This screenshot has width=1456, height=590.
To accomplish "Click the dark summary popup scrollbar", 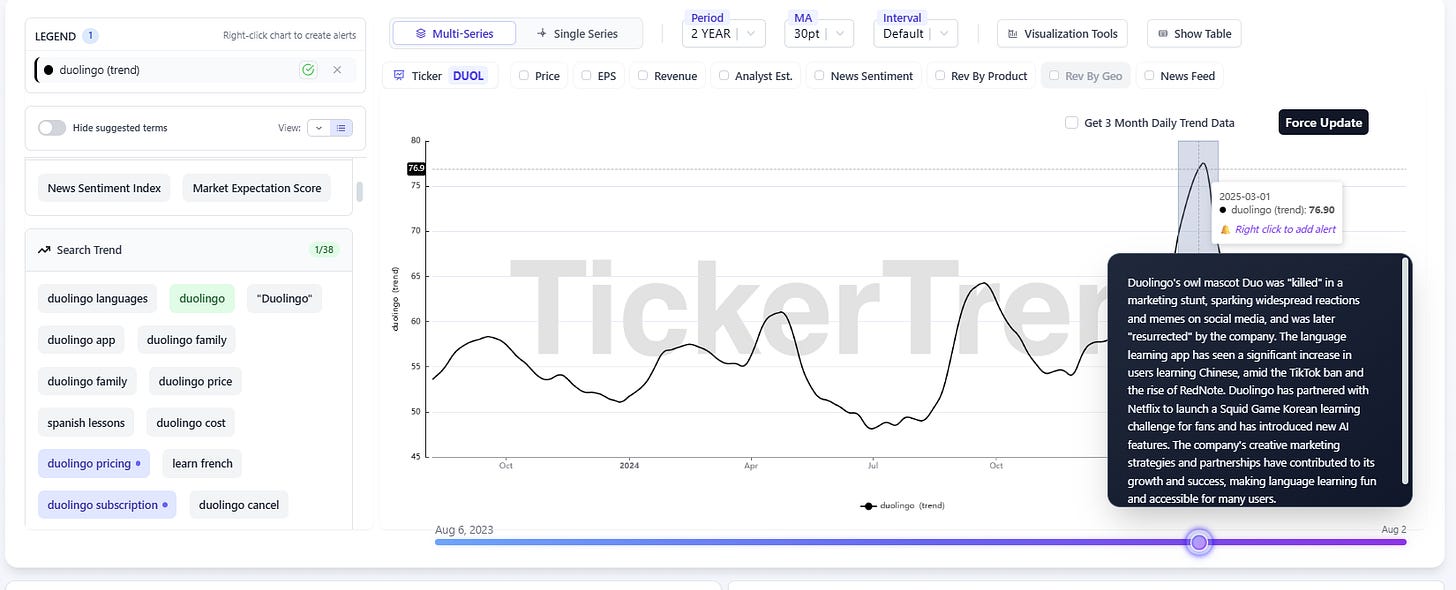I will point(1406,372).
